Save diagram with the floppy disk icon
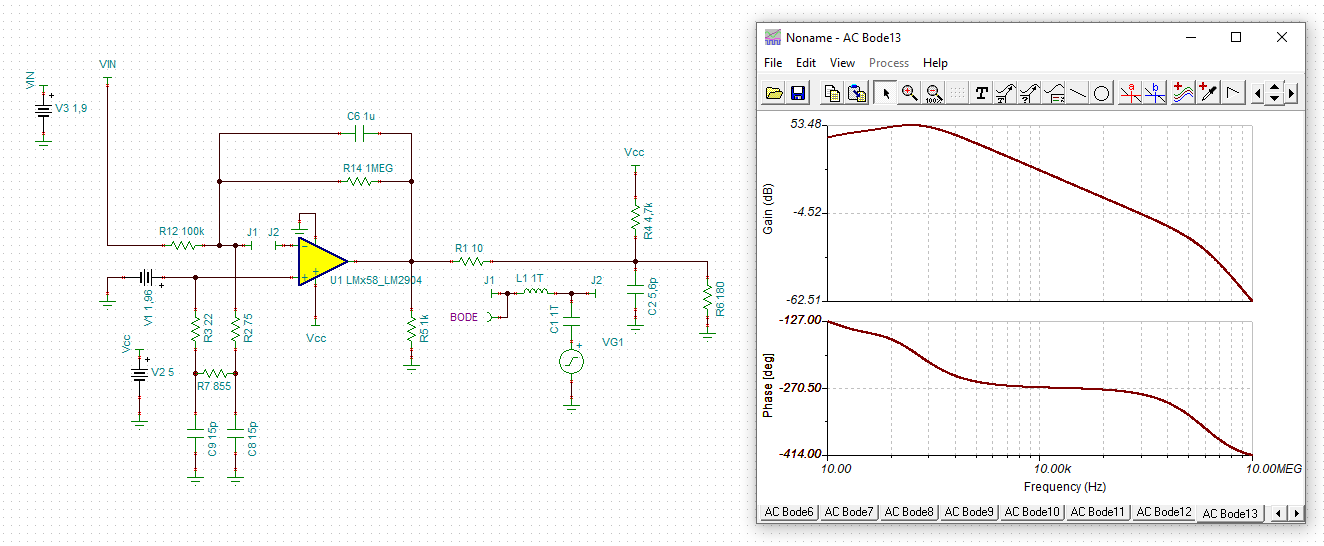The width and height of the screenshot is (1324, 546). [798, 93]
